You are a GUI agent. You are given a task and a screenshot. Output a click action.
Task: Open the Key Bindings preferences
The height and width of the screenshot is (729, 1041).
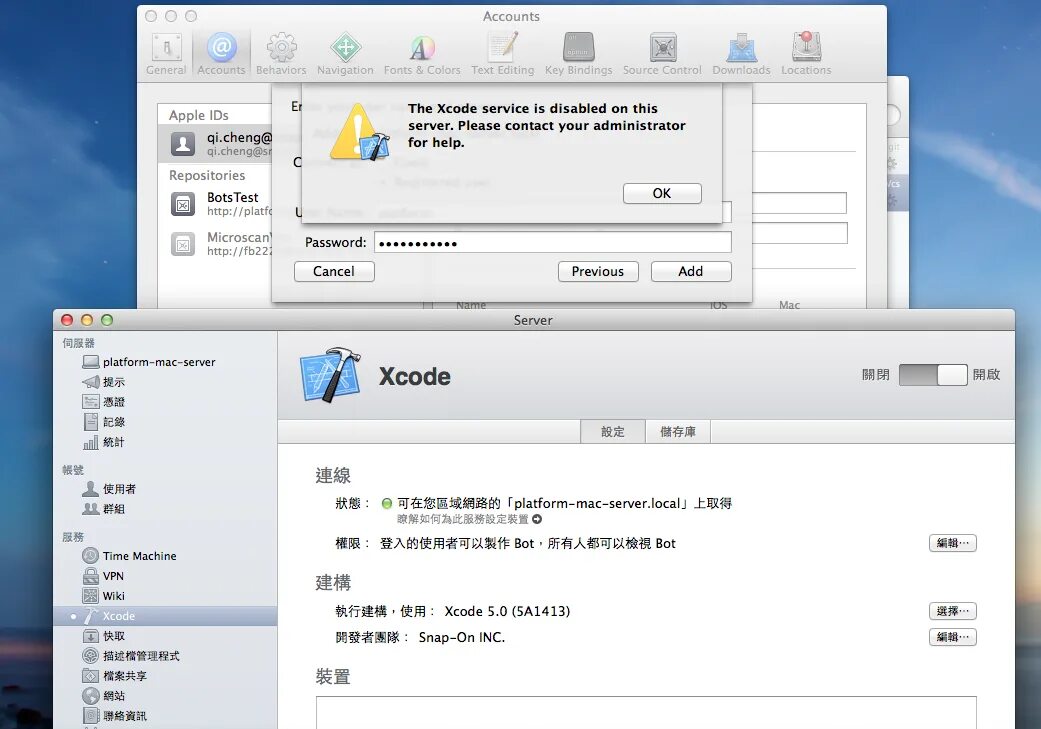click(x=578, y=54)
